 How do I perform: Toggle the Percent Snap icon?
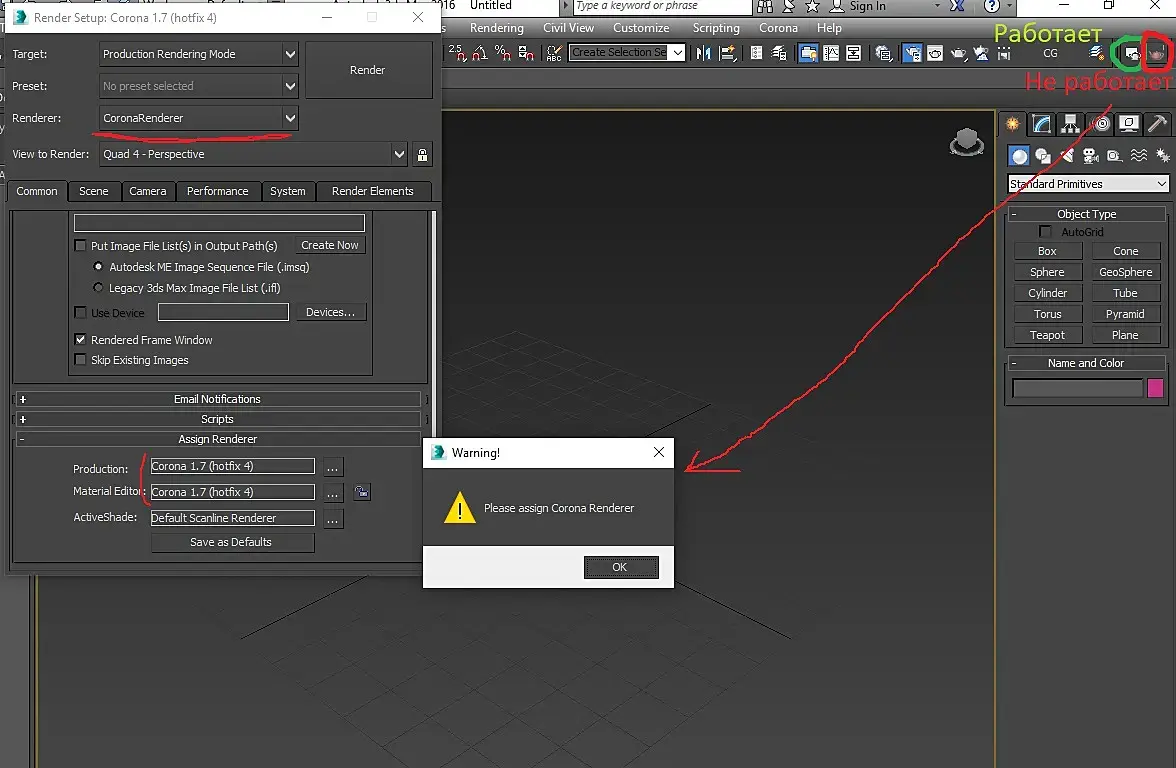coord(503,52)
